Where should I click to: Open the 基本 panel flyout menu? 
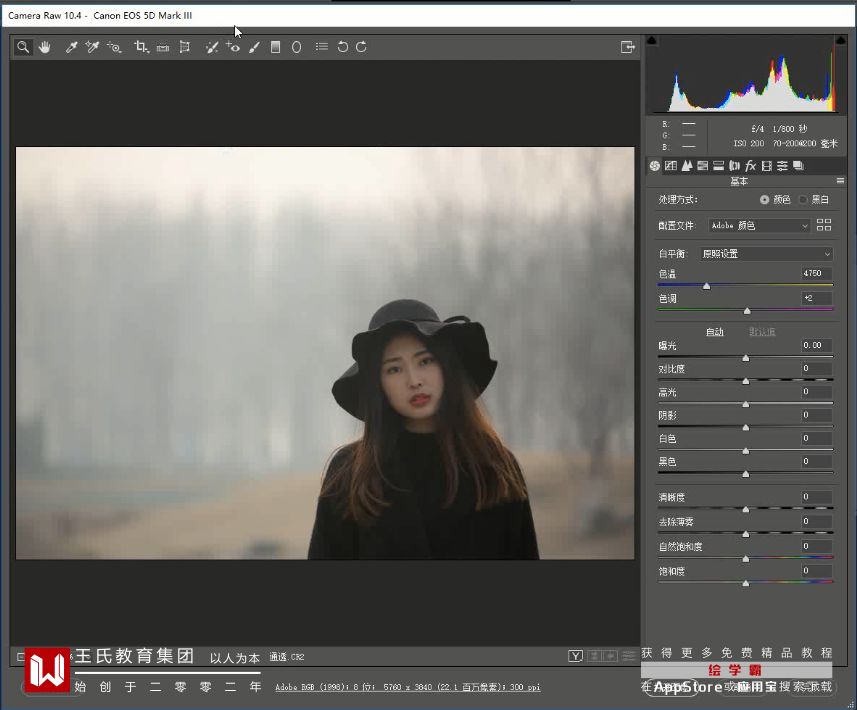(840, 180)
